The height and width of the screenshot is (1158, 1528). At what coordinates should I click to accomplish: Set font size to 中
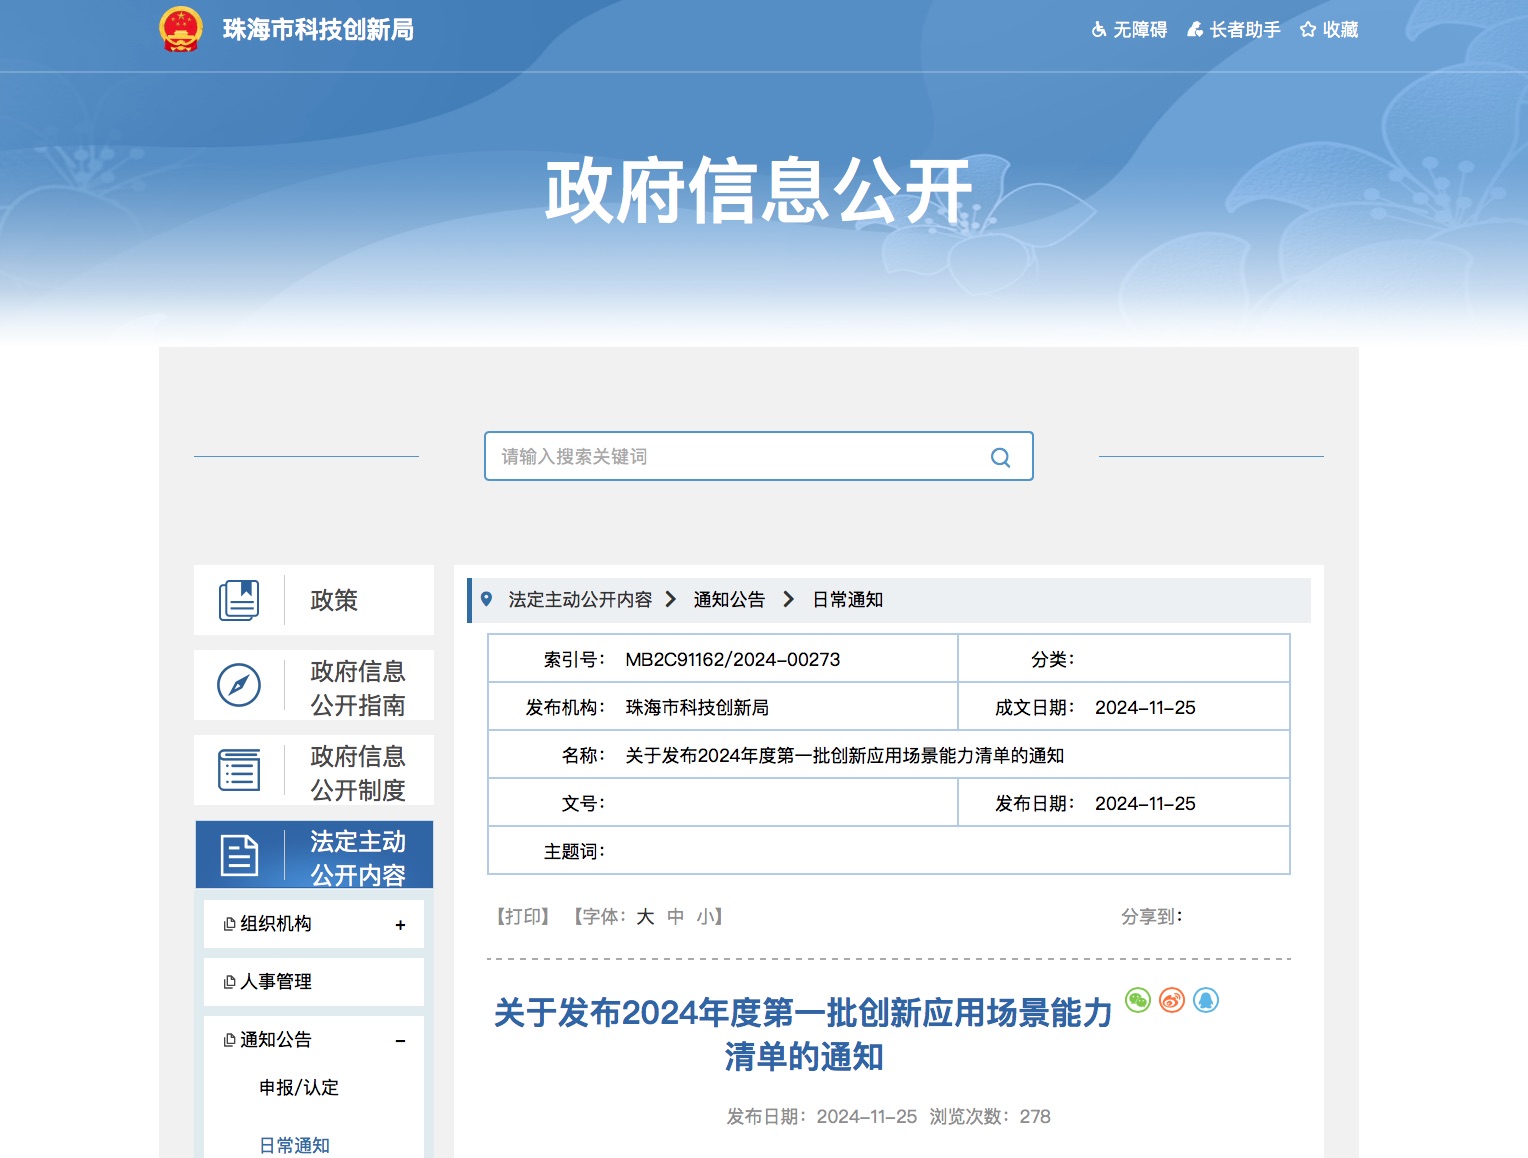676,917
